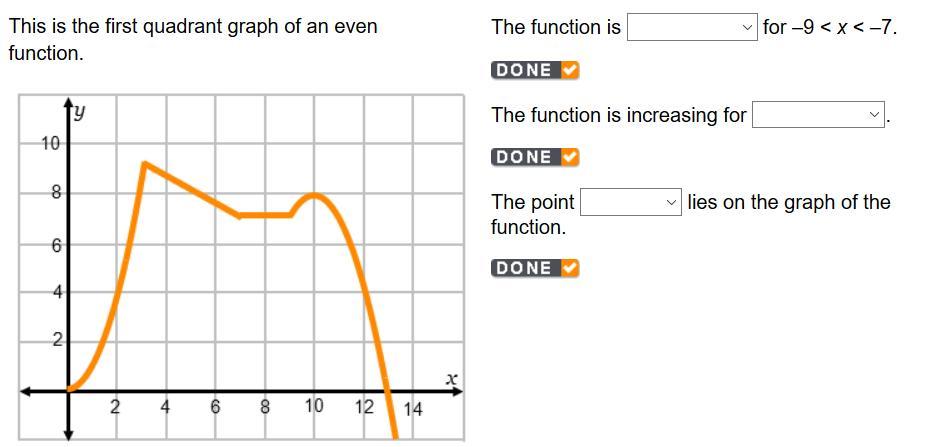Click the orange checkmark on second DONE
This screenshot has width=927, height=447.
coord(569,157)
